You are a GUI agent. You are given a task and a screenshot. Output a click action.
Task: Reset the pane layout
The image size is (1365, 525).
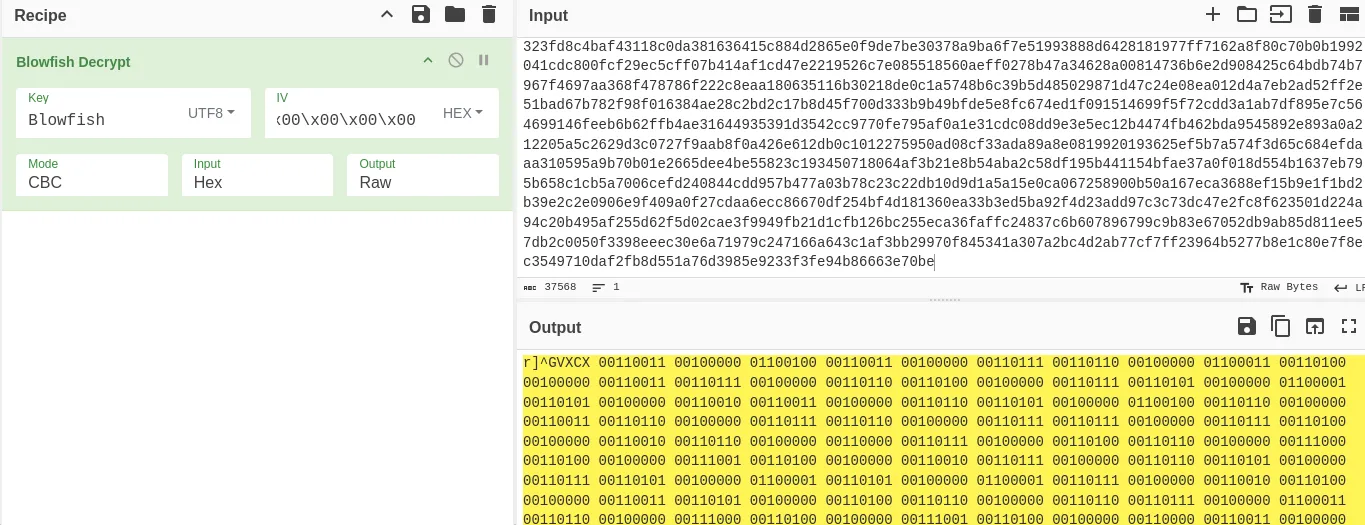[1349, 14]
